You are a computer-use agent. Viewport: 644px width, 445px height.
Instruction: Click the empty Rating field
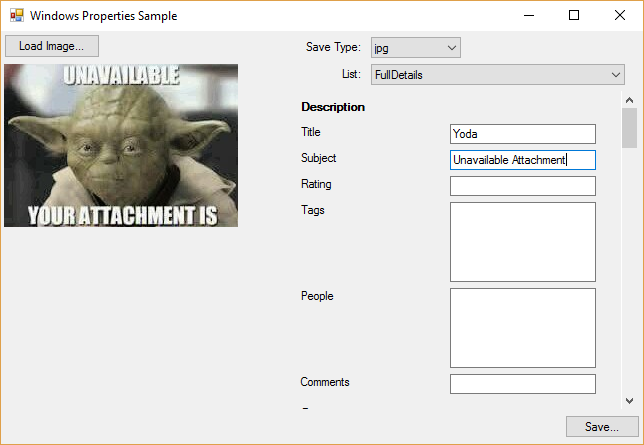[523, 186]
